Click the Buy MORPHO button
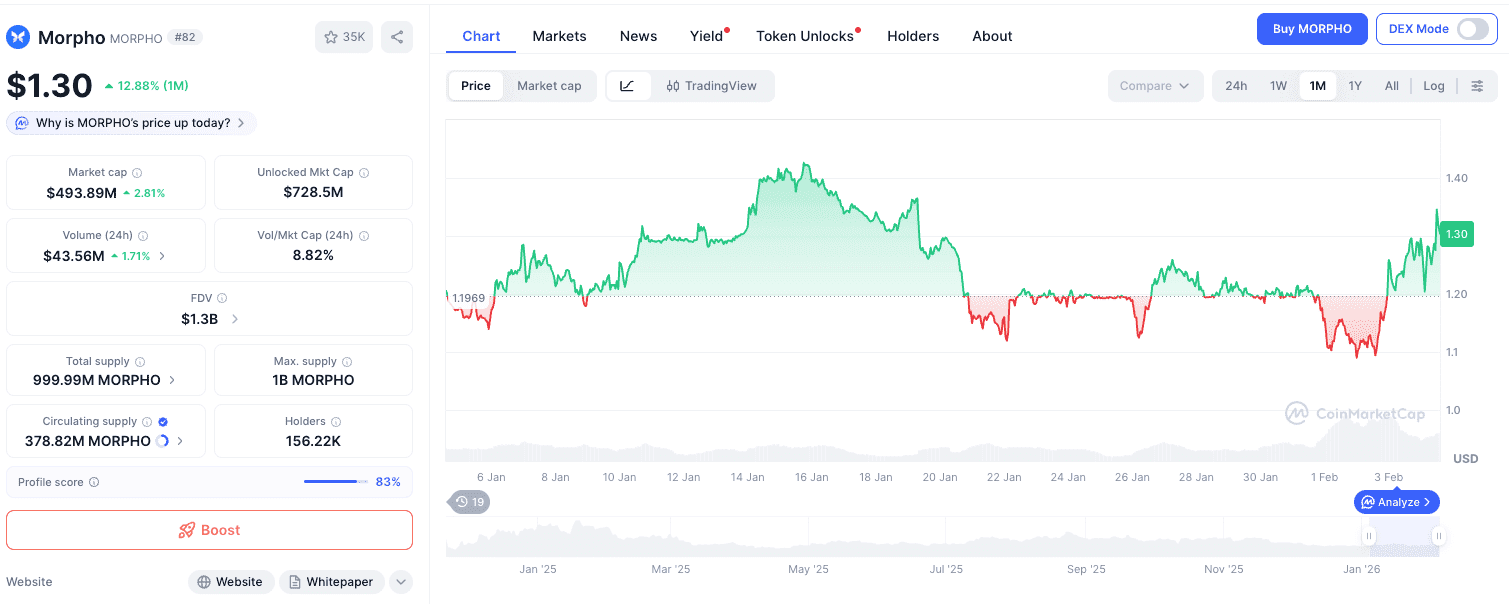Screen dimensions: 1509x604 tap(1311, 29)
